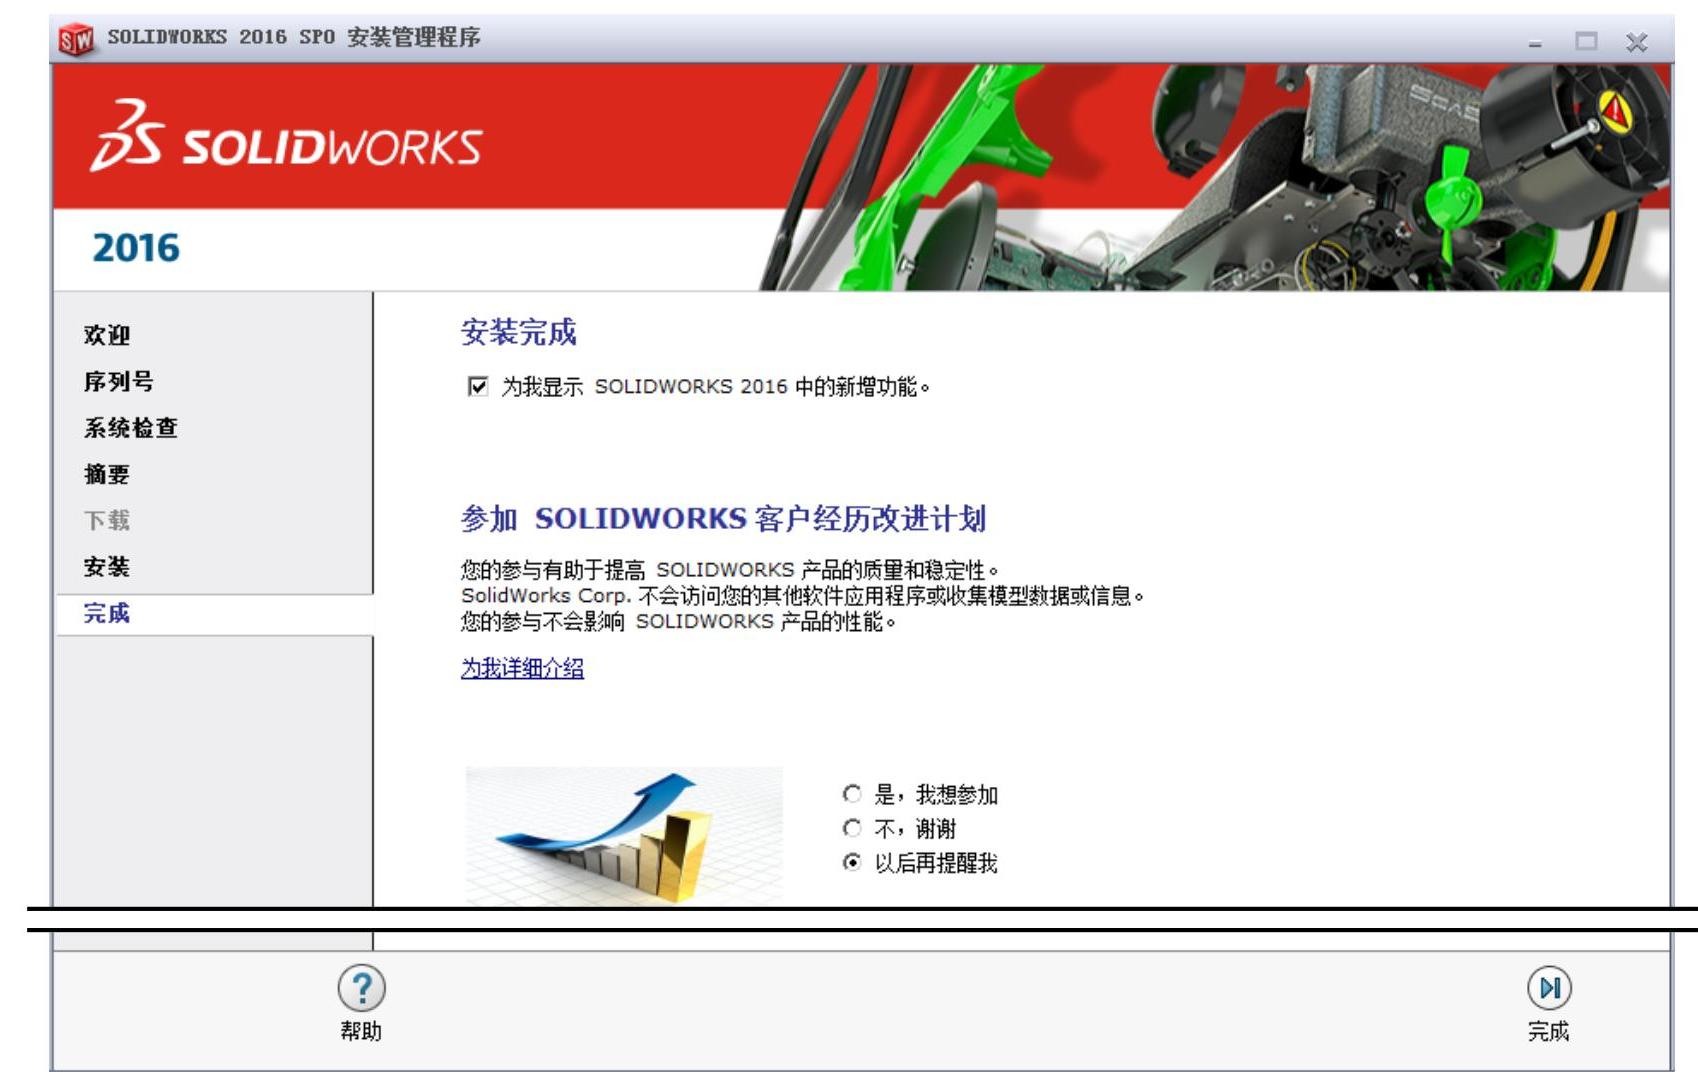Screen dimensions: 1698x1072
Task: Click the SOLIDWORKS logo in banner
Action: tap(286, 137)
